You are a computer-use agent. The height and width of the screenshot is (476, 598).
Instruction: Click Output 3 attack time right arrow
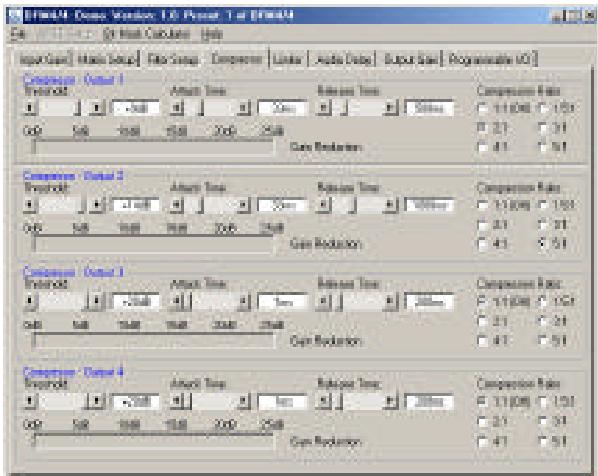tap(243, 301)
